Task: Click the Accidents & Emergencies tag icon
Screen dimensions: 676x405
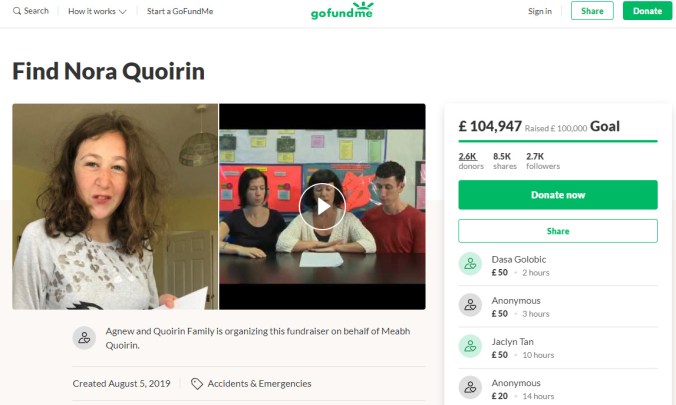Action: pyautogui.click(x=197, y=384)
